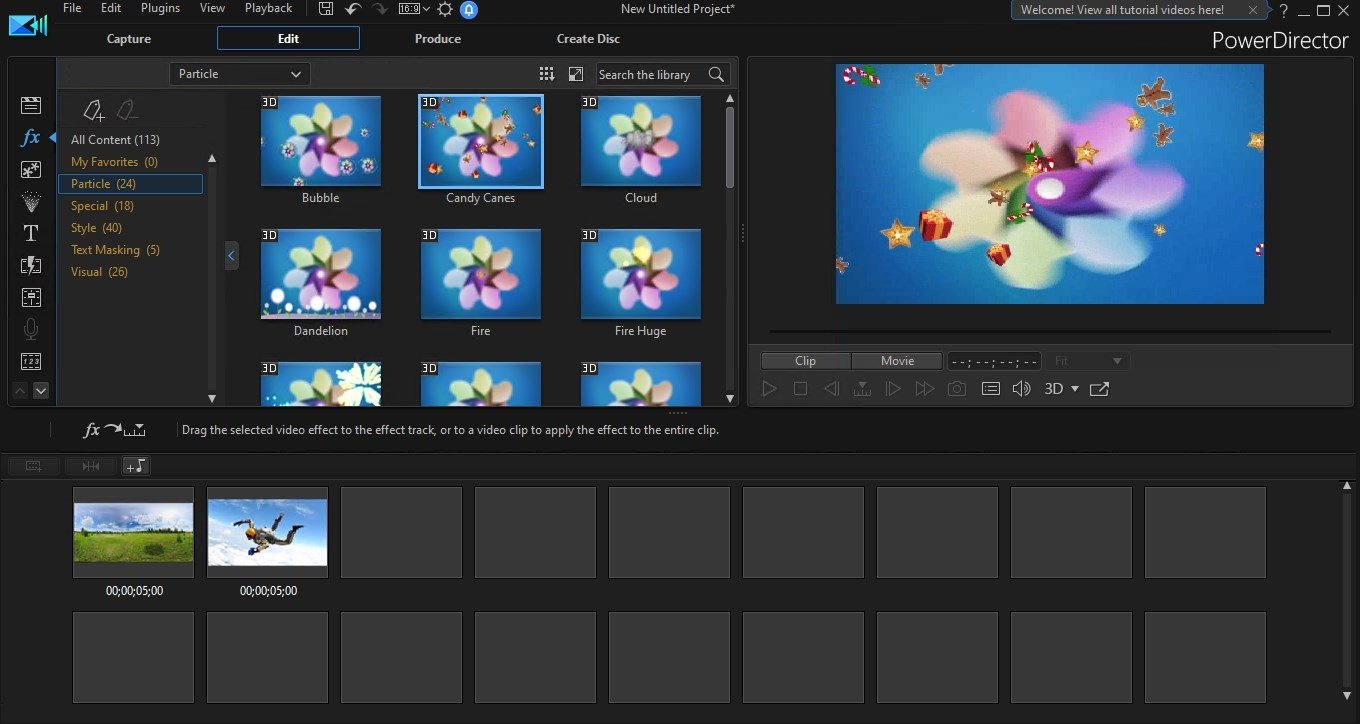The height and width of the screenshot is (724, 1360).
Task: Open the Title Room T icon
Action: (31, 233)
